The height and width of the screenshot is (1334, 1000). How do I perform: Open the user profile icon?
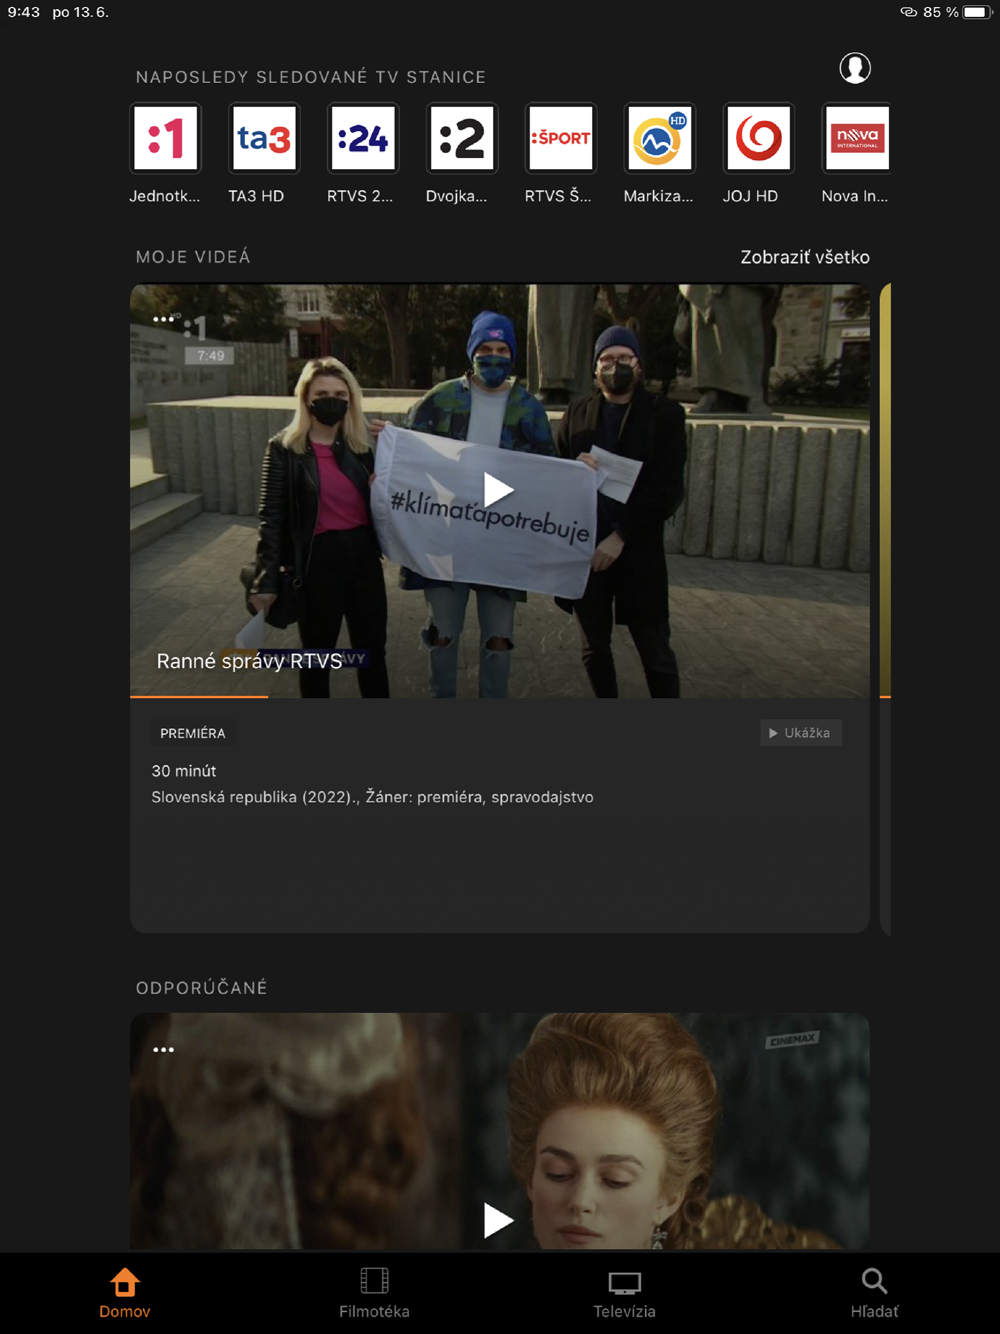point(855,68)
